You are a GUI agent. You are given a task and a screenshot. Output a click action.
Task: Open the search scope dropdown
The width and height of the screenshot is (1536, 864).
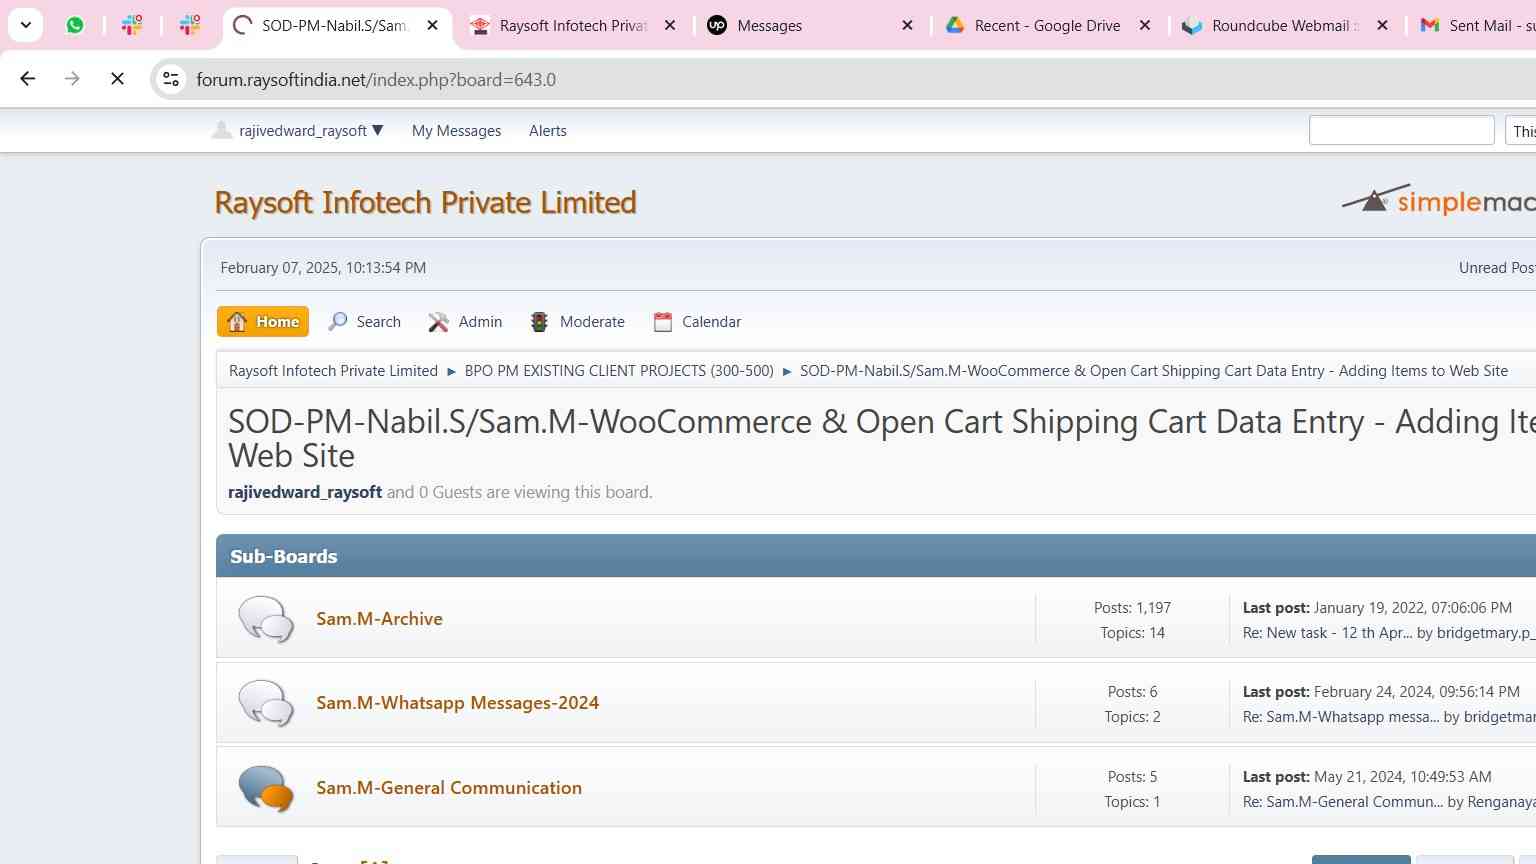pyautogui.click(x=1521, y=131)
